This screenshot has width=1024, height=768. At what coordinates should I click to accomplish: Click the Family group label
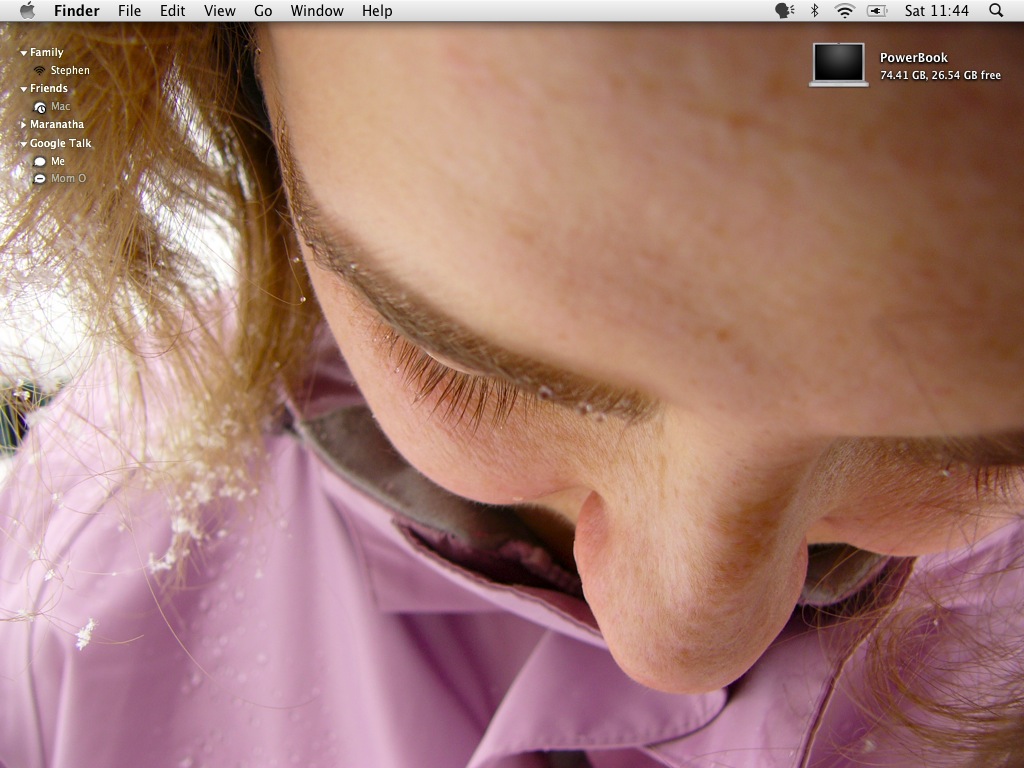(x=46, y=52)
